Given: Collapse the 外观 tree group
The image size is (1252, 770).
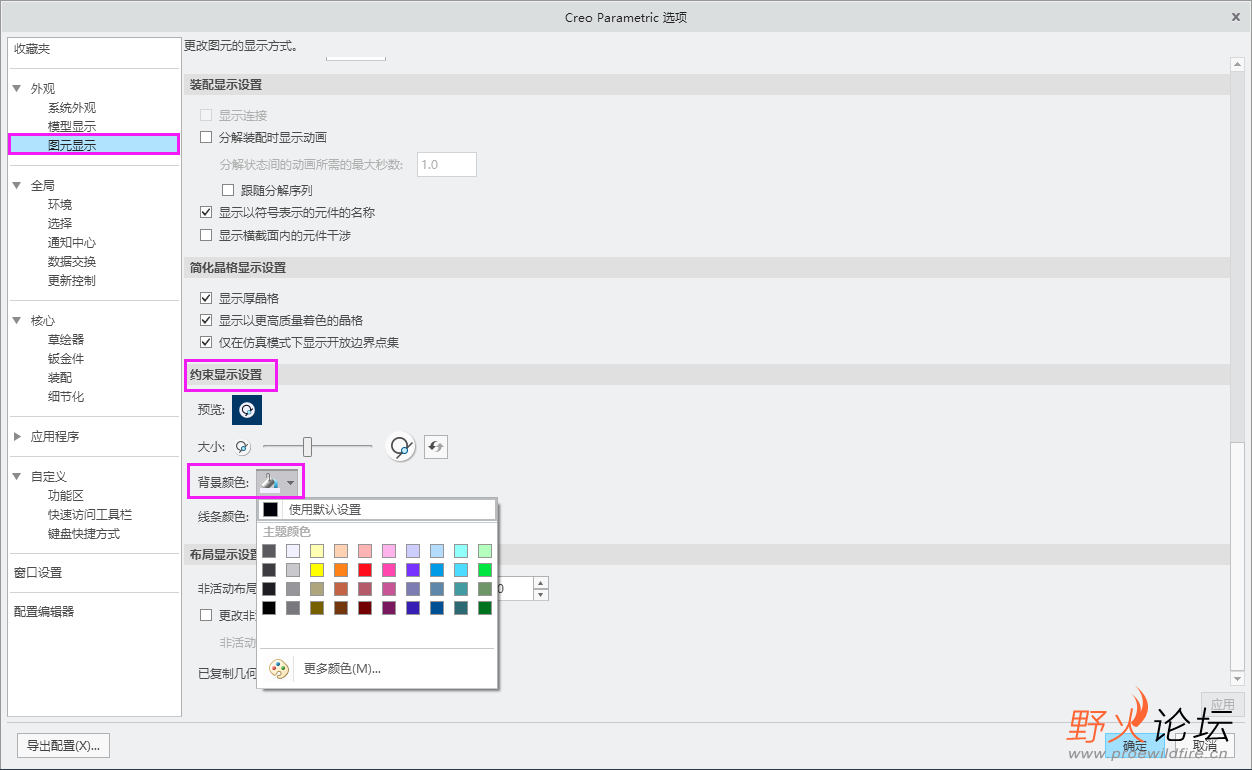Looking at the screenshot, I should [17, 88].
